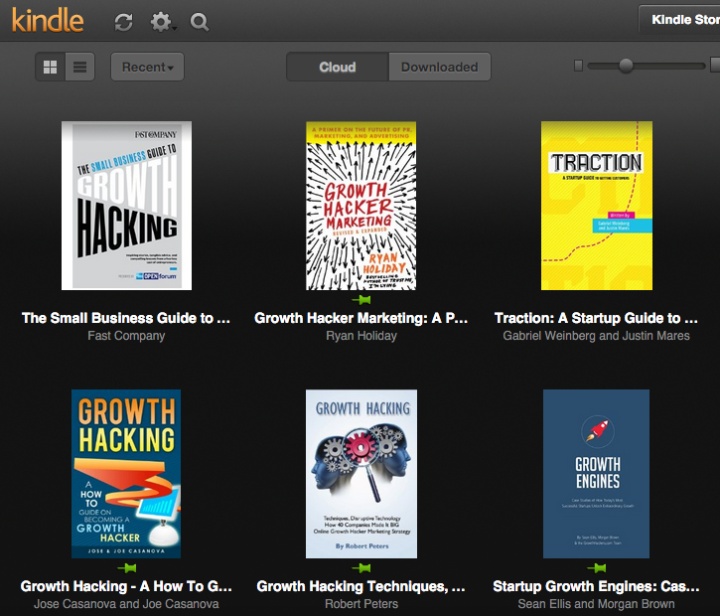This screenshot has width=720, height=616.
Task: Open the Traction book cover
Action: click(596, 205)
